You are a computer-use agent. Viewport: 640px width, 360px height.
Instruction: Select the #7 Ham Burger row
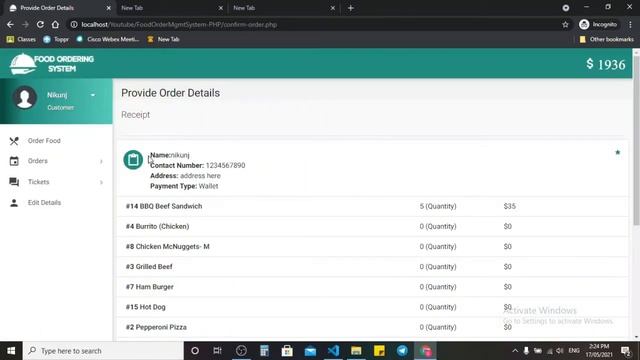372,287
